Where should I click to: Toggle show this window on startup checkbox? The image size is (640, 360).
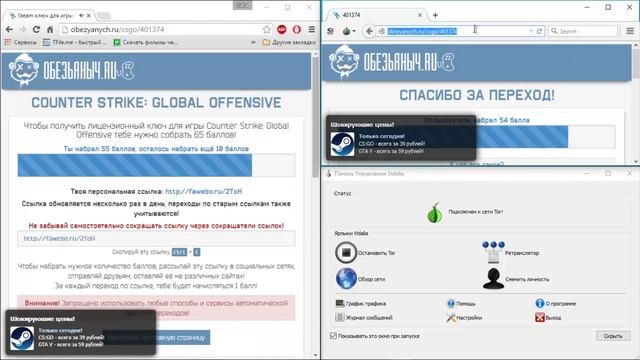click(x=333, y=336)
